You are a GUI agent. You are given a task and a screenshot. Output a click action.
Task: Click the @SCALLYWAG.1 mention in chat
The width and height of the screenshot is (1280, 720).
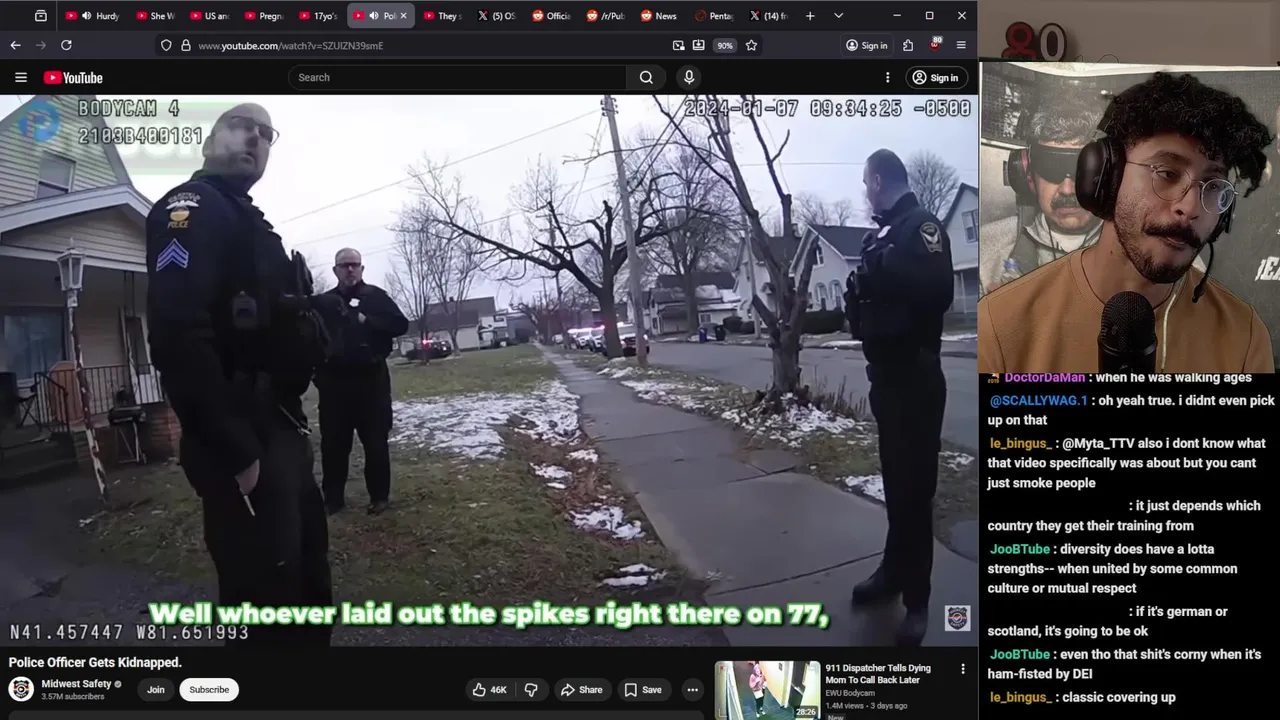pos(1038,400)
